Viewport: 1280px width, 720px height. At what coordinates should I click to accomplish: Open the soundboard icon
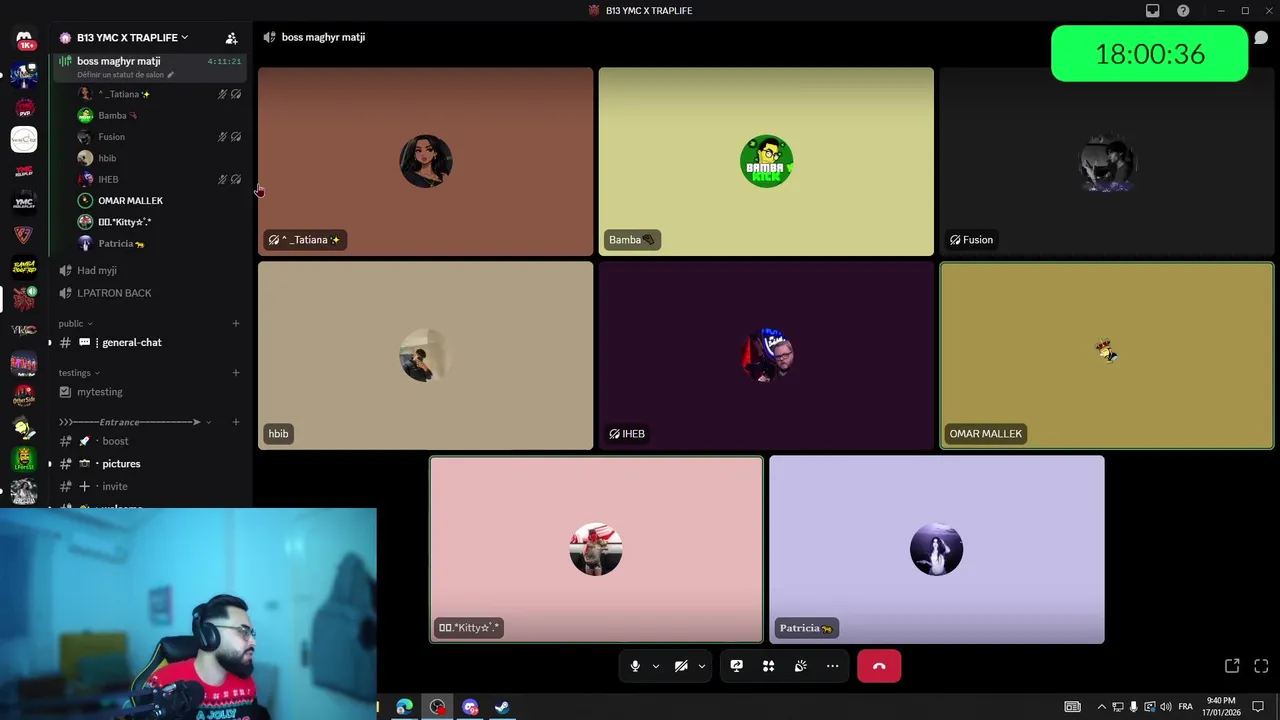tap(801, 666)
